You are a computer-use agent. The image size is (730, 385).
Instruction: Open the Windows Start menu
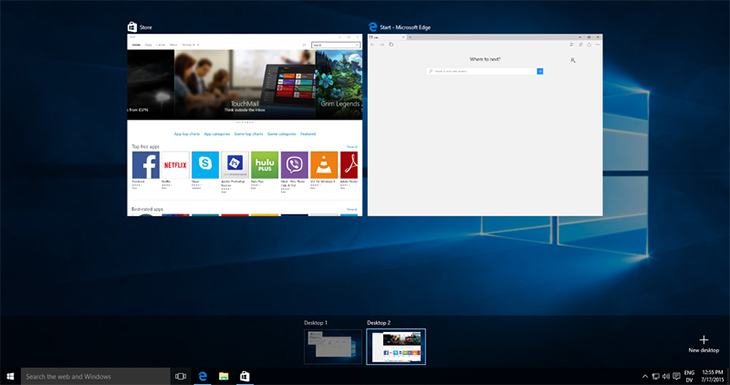click(x=10, y=376)
